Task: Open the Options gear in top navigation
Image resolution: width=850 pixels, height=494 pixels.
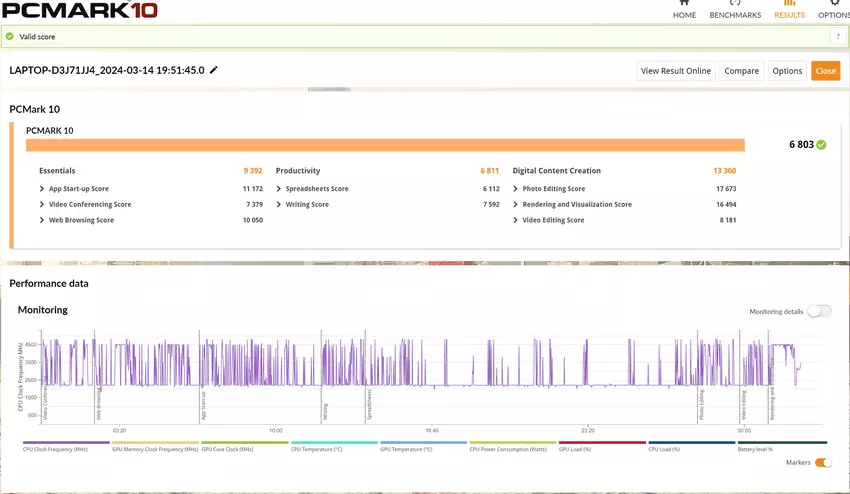Action: click(834, 10)
